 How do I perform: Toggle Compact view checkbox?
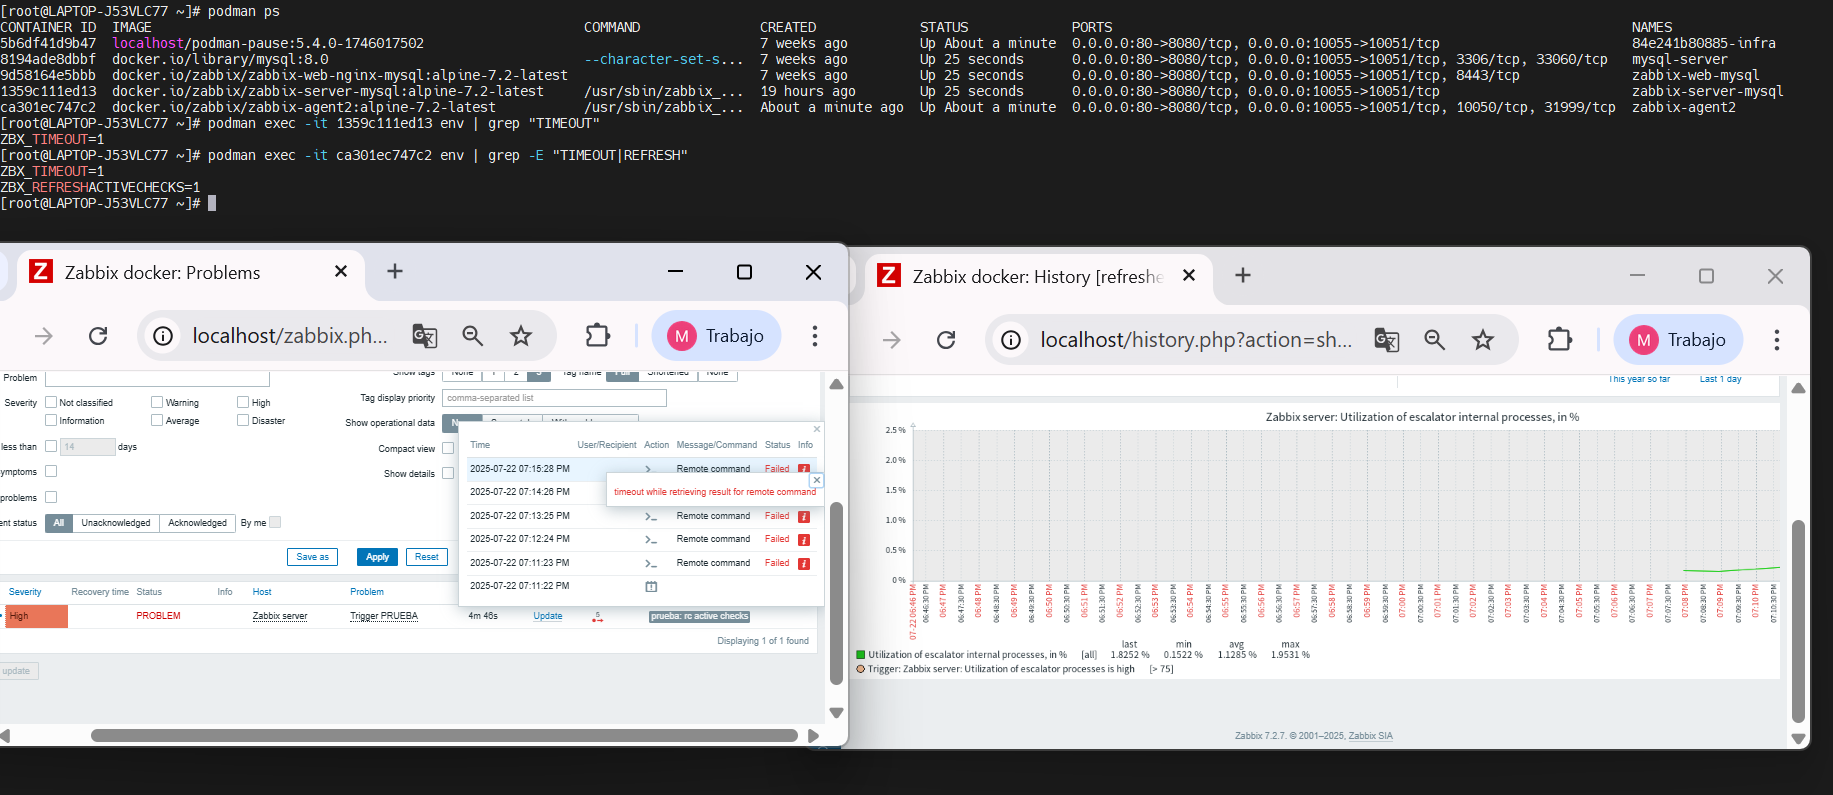pos(448,448)
